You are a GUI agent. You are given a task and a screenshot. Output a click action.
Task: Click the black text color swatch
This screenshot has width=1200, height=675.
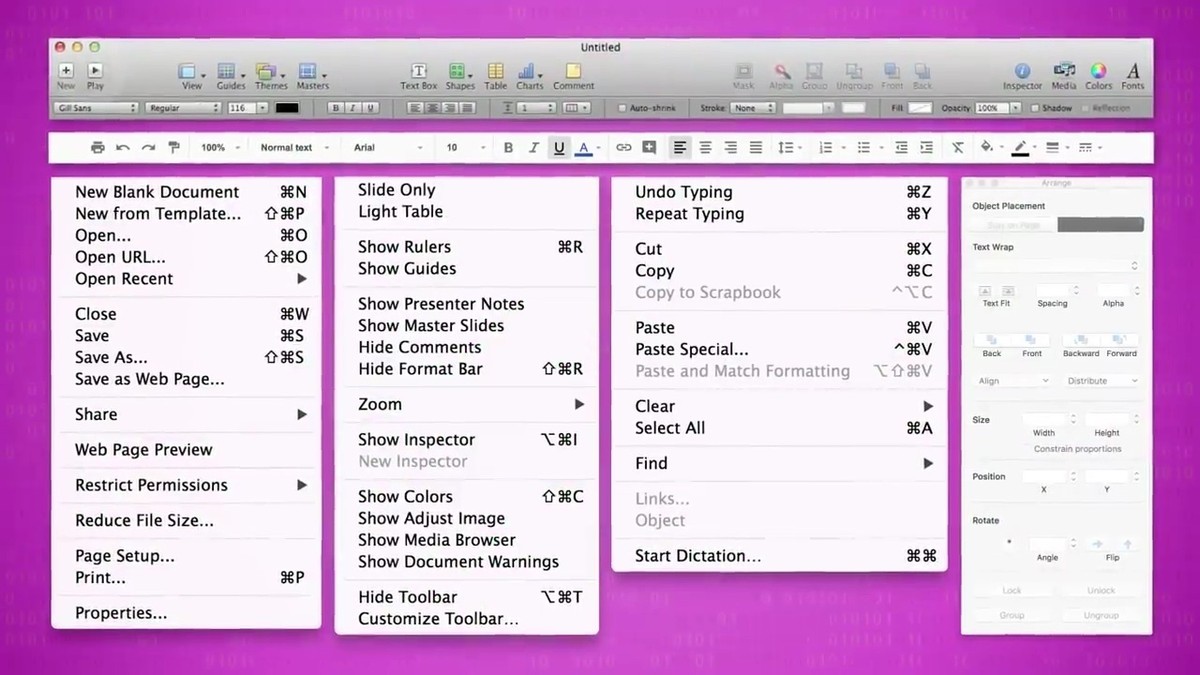point(287,108)
